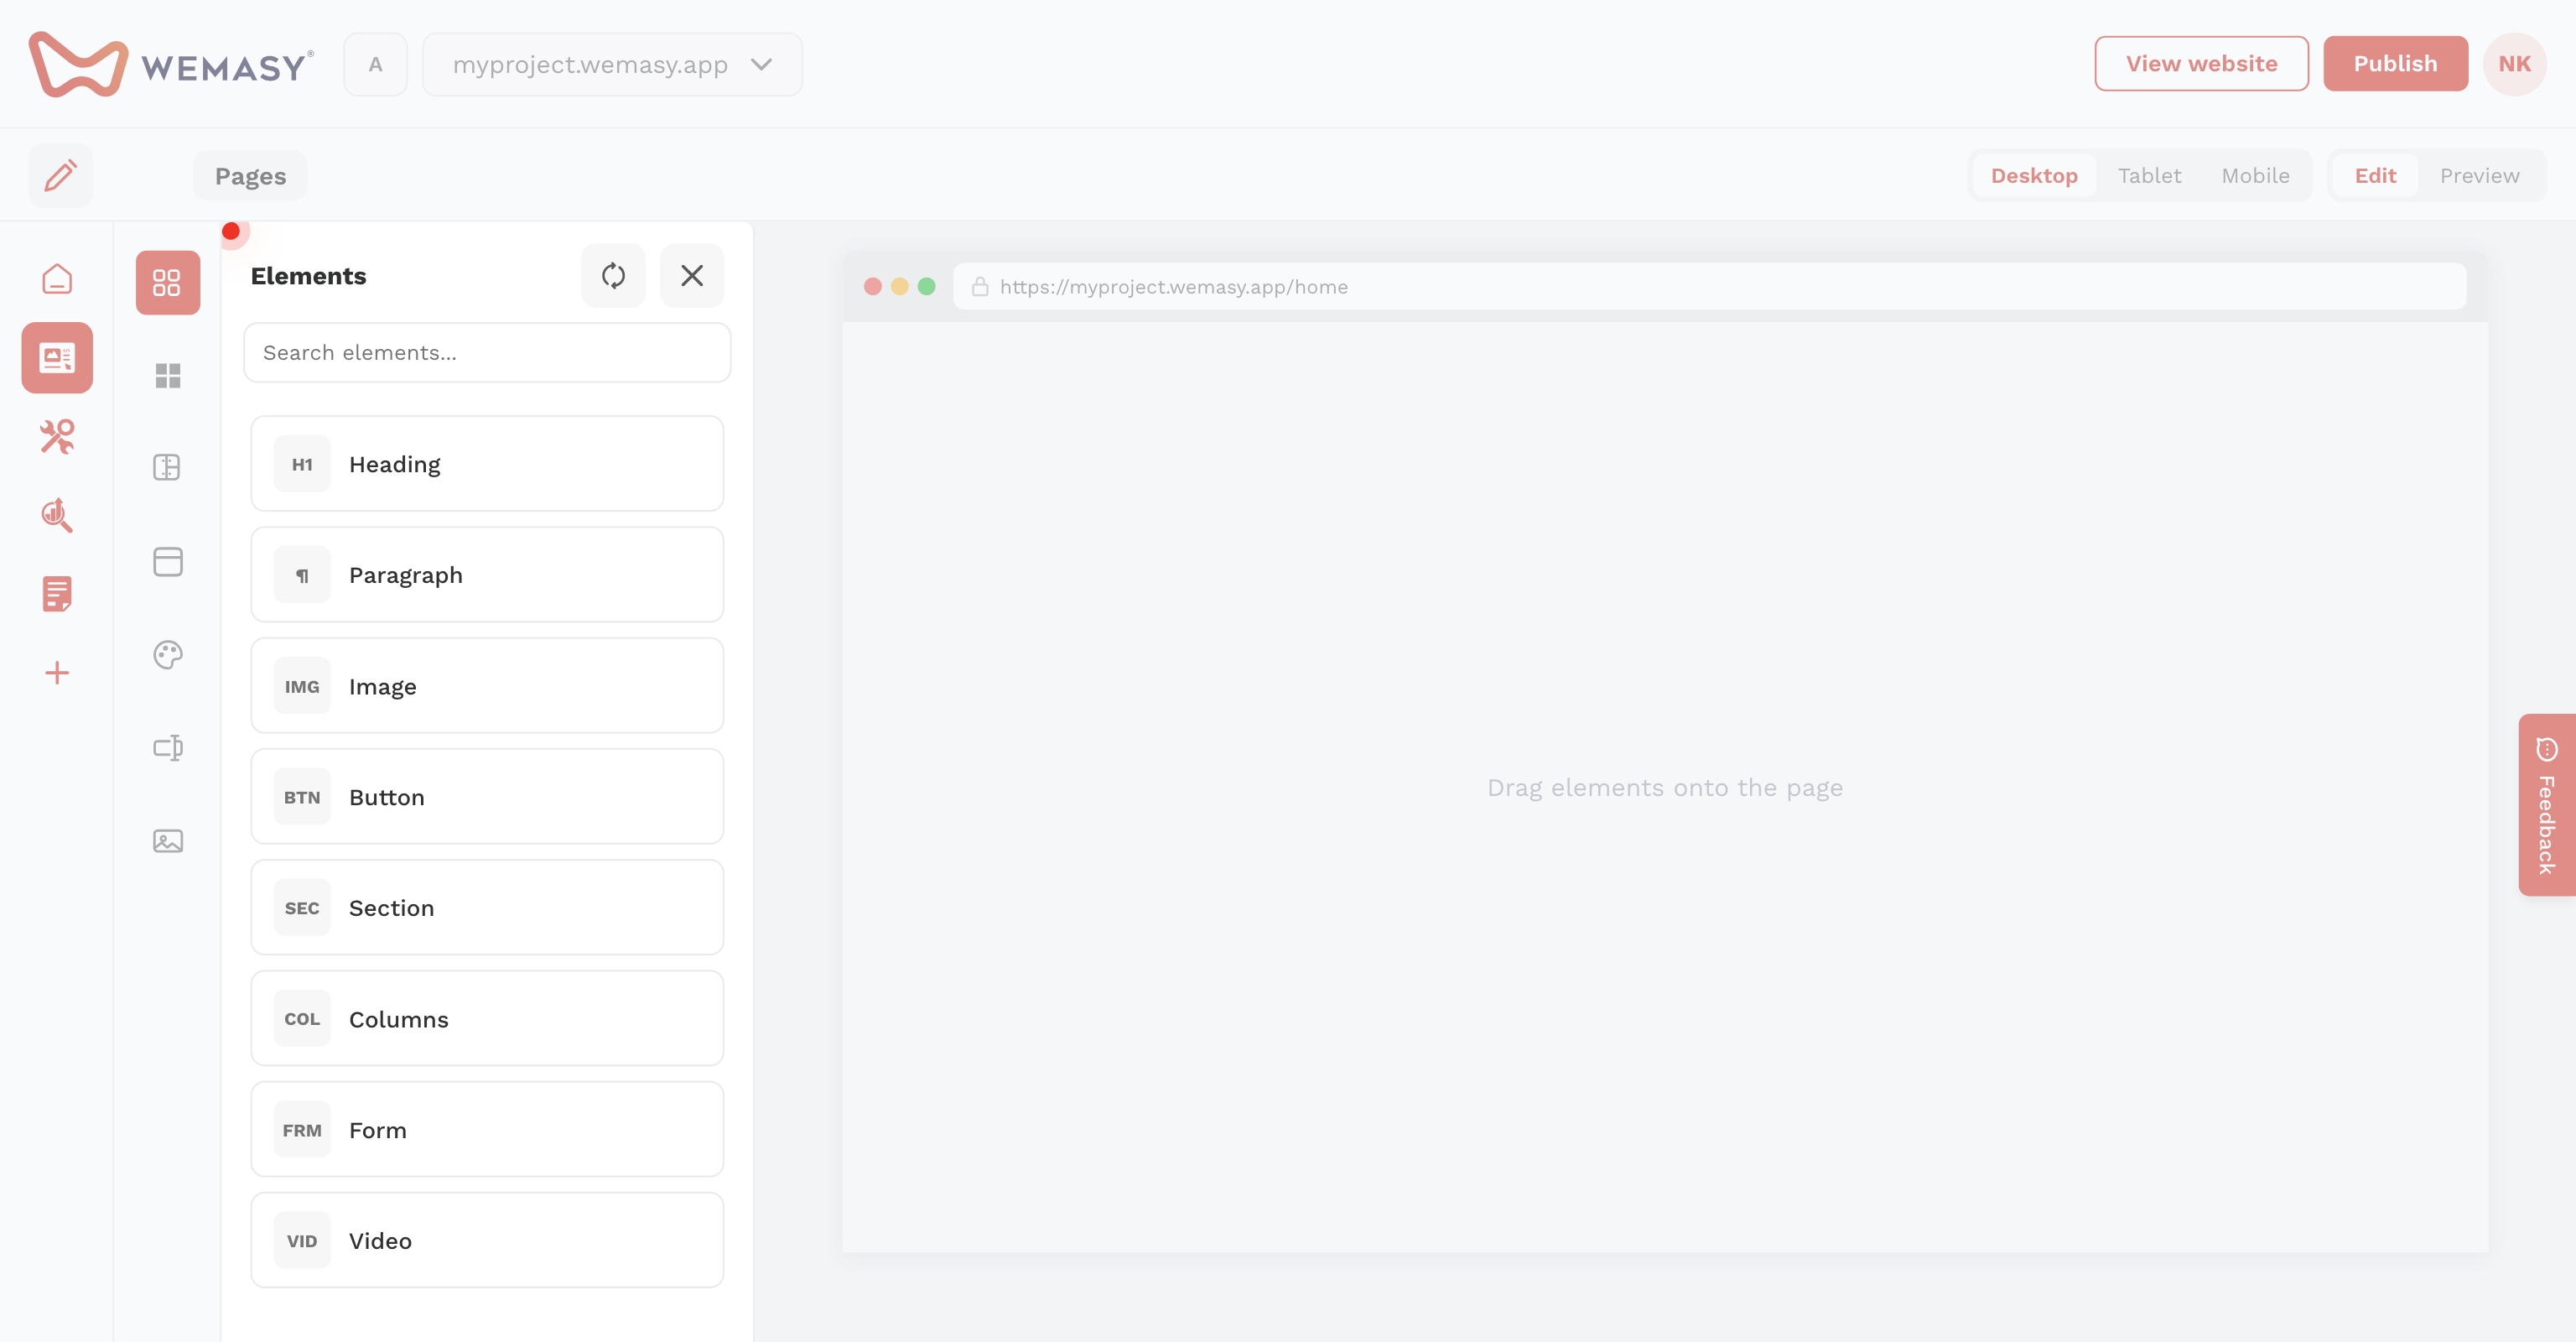Open the Feedback side tab
The height and width of the screenshot is (1342, 2576).
[x=2546, y=805]
